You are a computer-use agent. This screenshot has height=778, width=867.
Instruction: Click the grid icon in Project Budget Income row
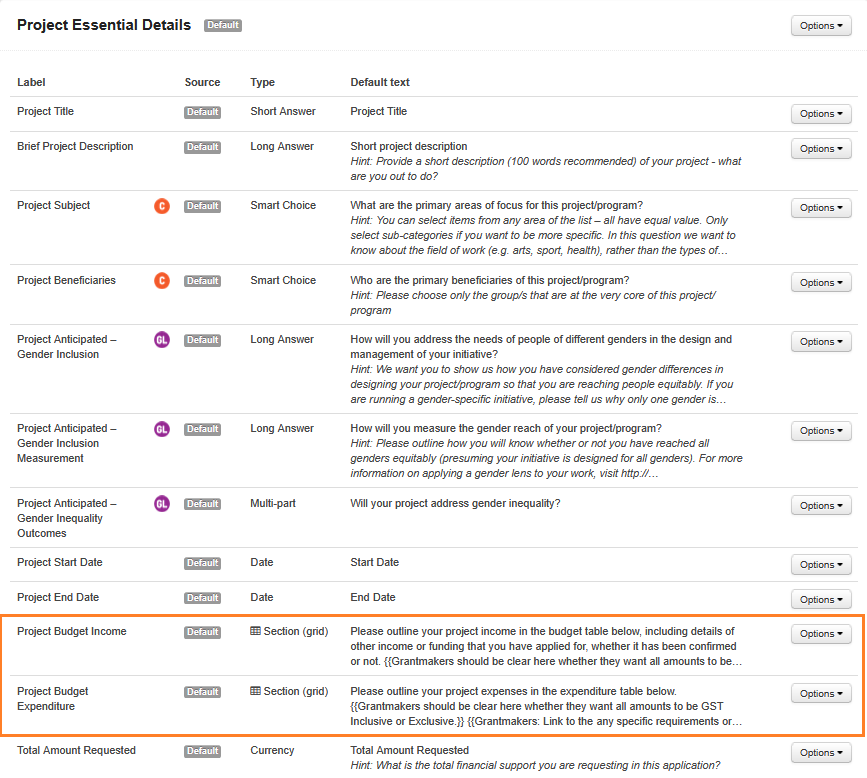coord(255,632)
